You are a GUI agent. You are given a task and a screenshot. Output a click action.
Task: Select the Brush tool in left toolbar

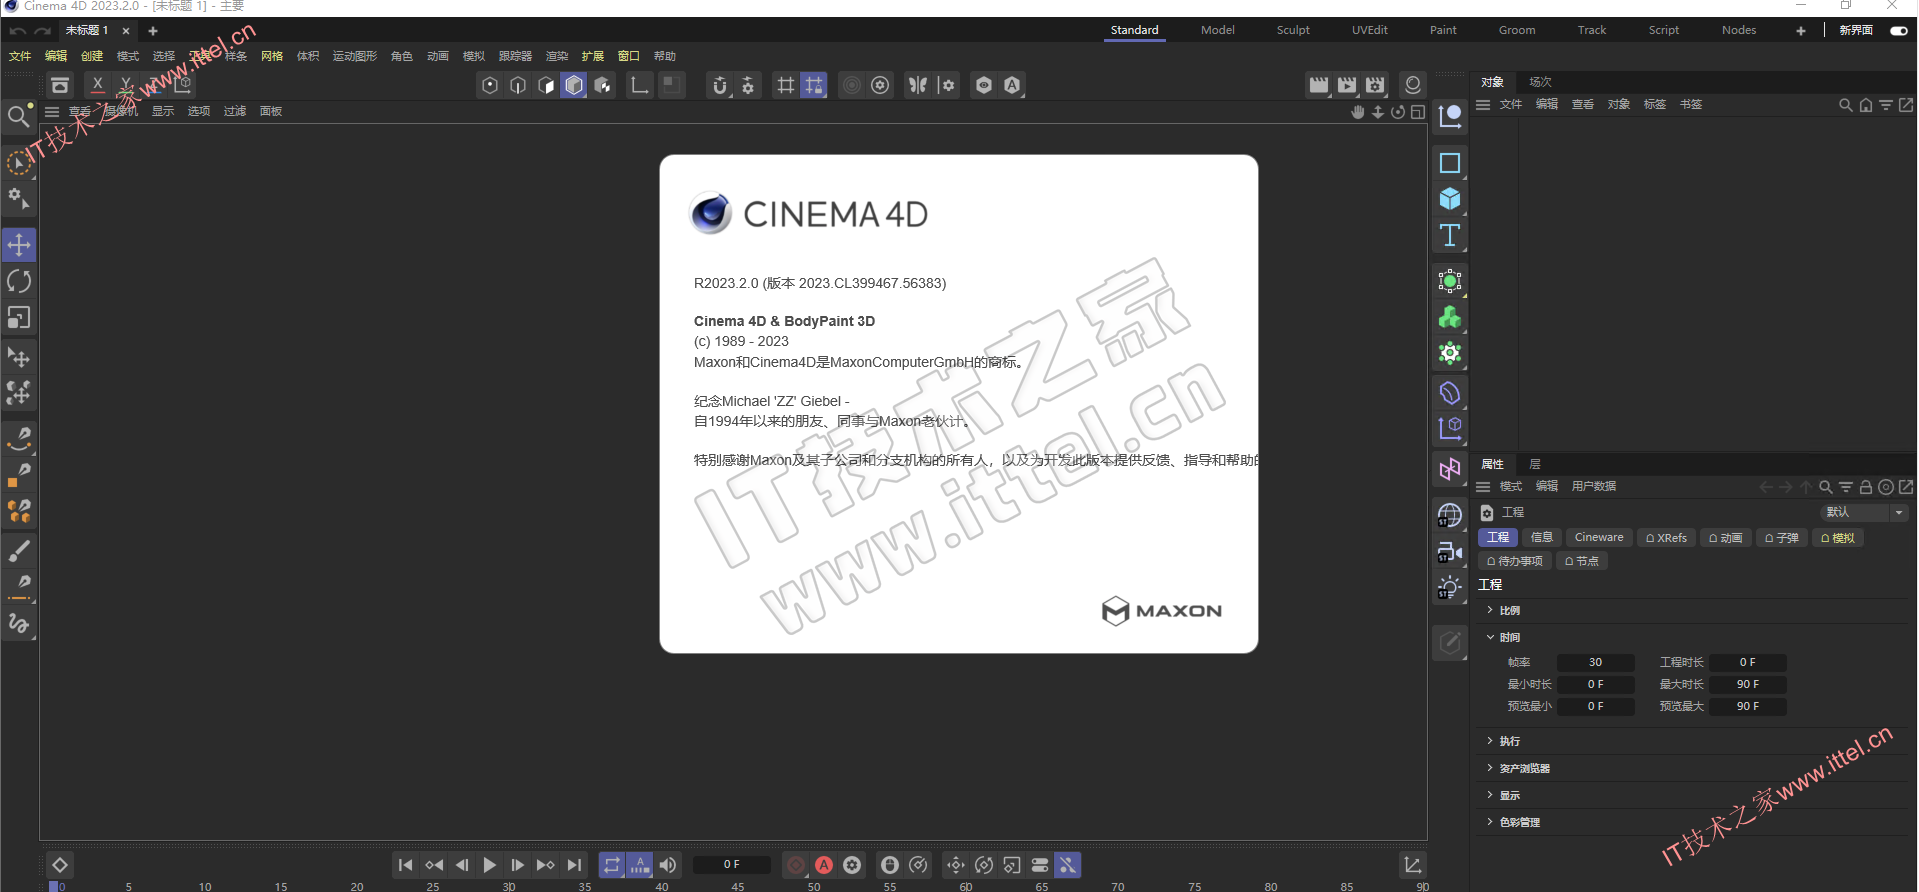coord(19,551)
